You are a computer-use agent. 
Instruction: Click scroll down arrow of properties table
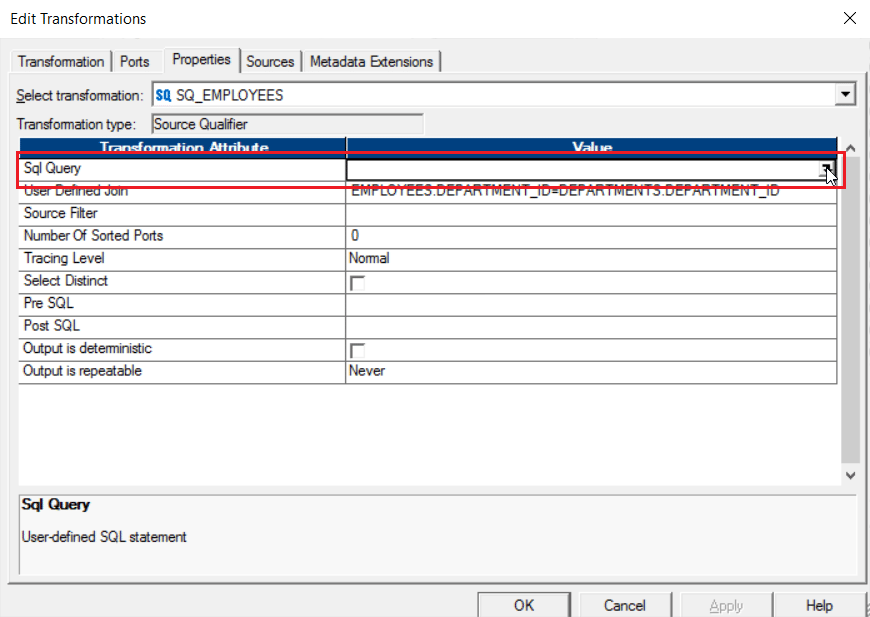pyautogui.click(x=850, y=475)
